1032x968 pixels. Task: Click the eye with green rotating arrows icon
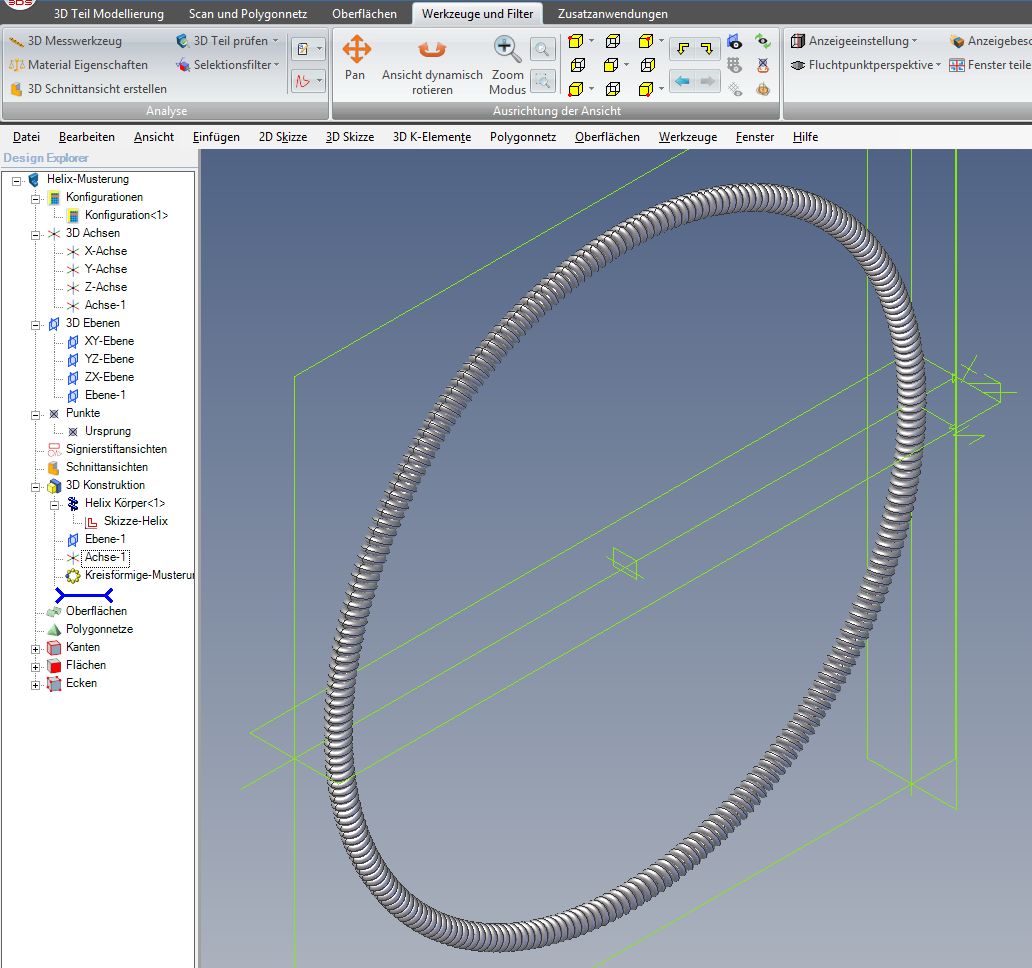(x=763, y=41)
